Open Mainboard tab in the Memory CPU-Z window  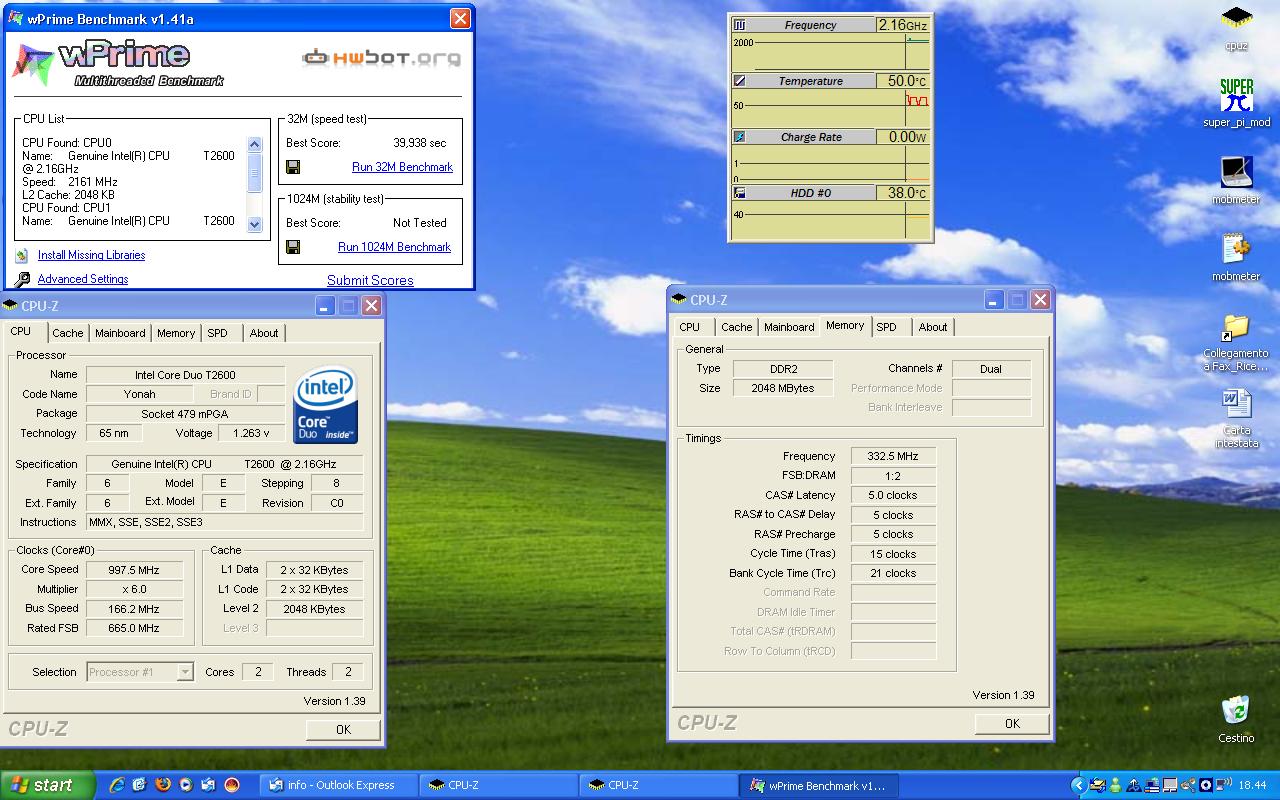coord(789,327)
